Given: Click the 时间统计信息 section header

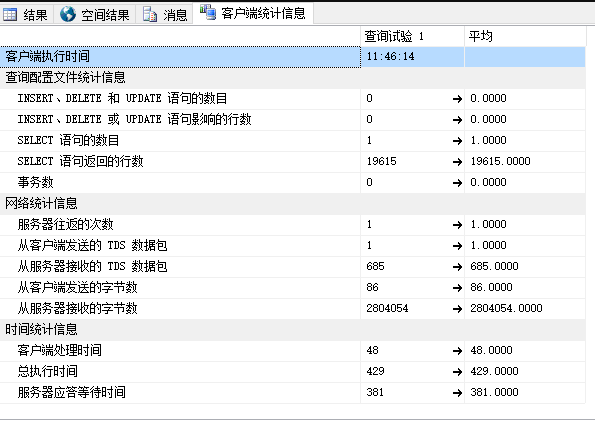Looking at the screenshot, I should click(x=41, y=329).
